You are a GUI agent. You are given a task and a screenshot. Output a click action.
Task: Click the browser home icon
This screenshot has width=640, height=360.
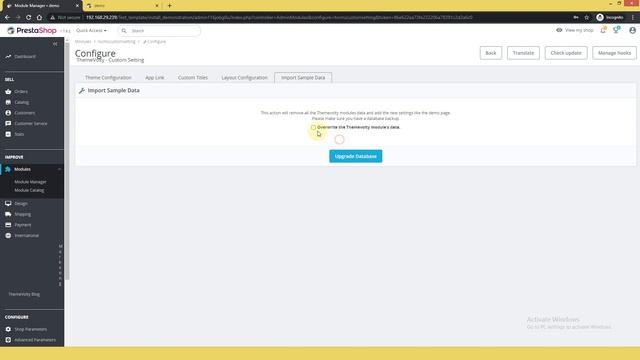39,18
